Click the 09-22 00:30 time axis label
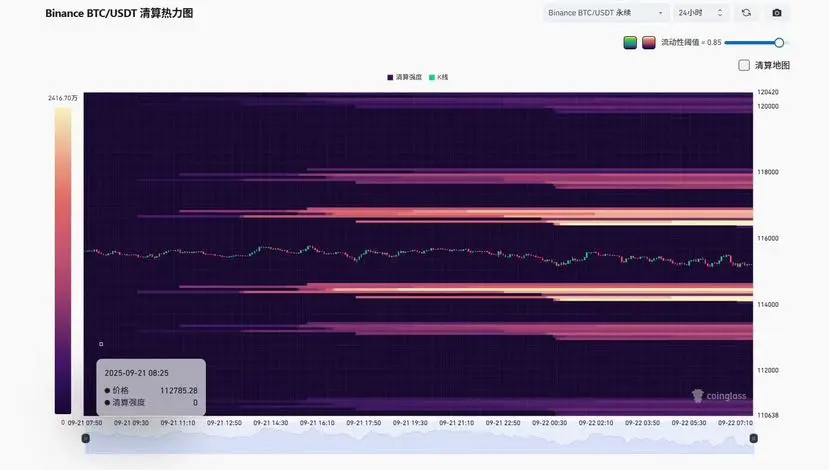Image resolution: width=829 pixels, height=470 pixels. (x=549, y=423)
